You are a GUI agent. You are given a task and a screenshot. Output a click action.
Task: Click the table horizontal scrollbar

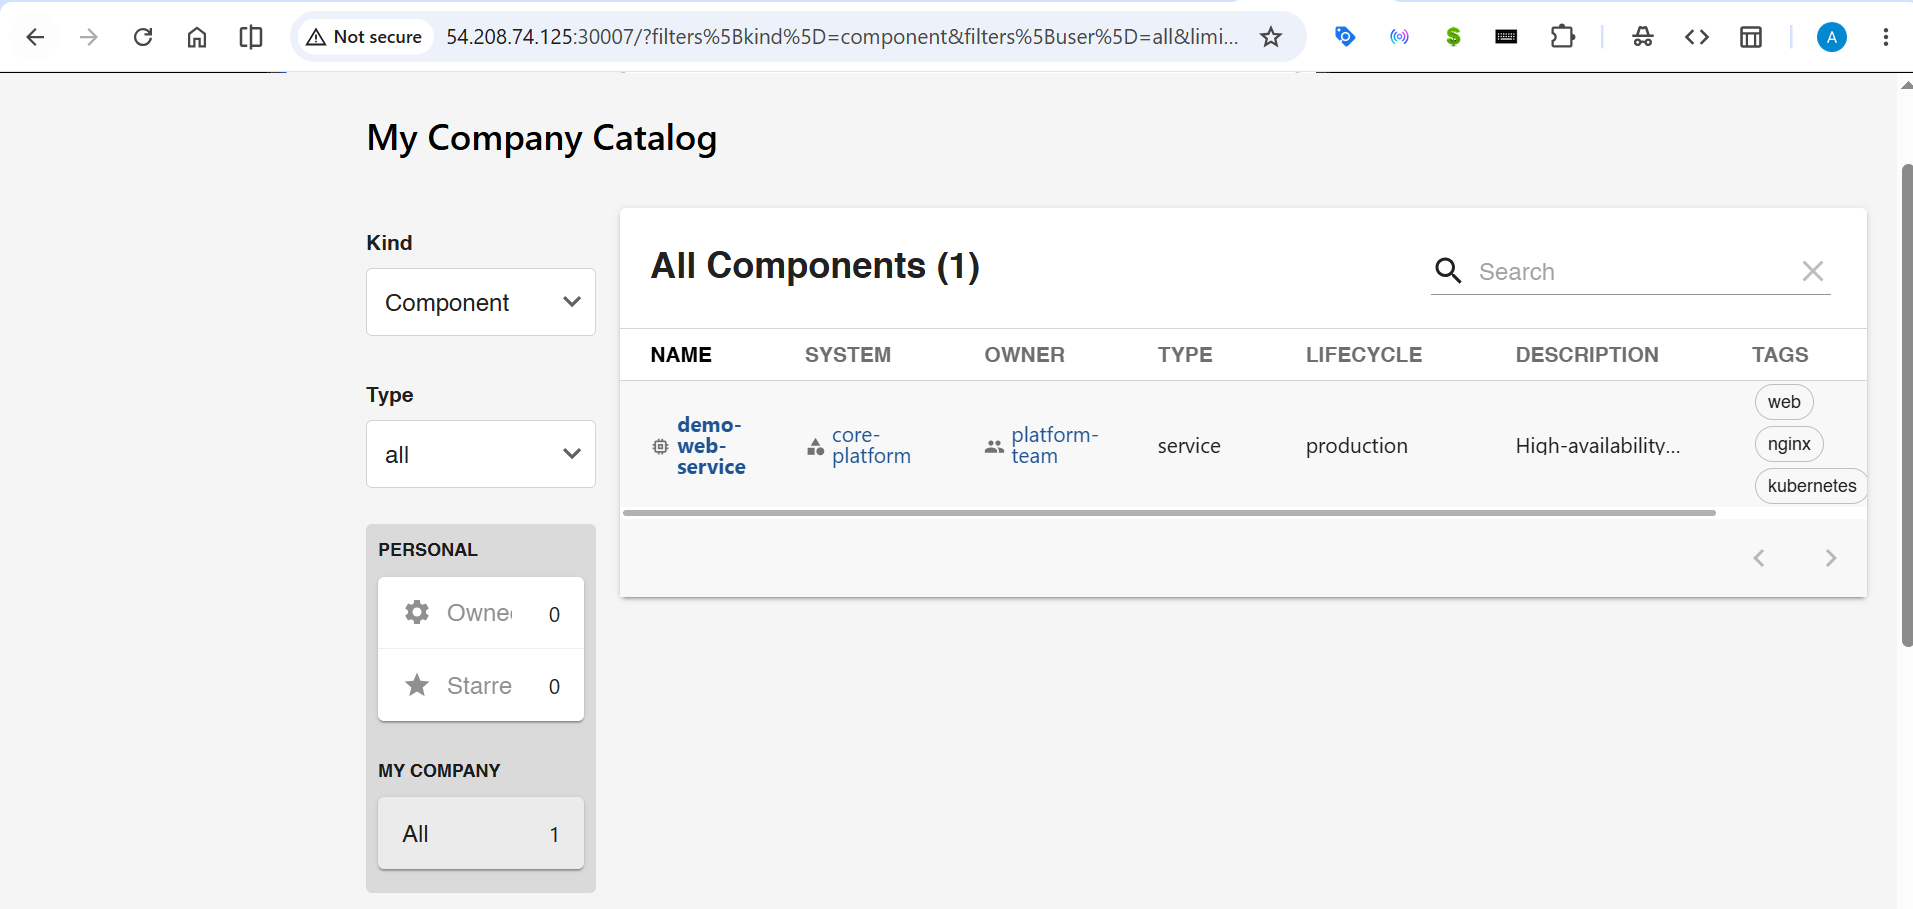coord(1169,513)
